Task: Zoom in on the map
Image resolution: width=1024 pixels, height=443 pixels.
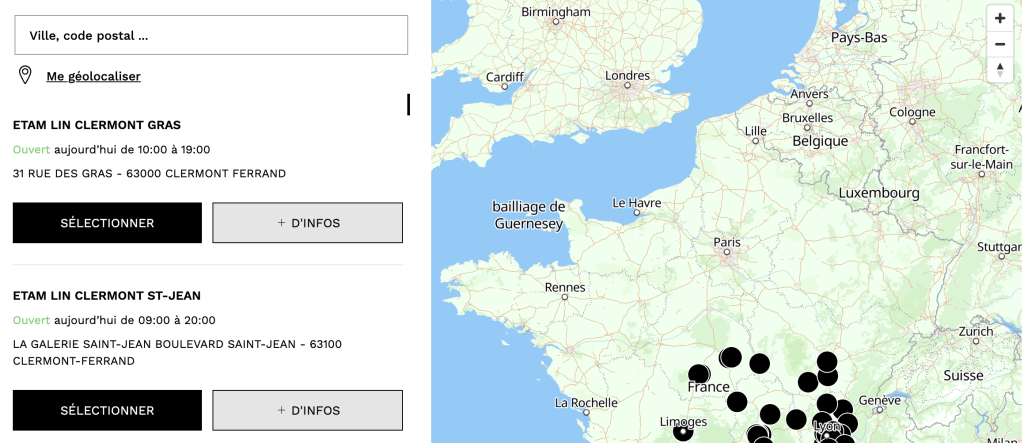Action: (x=999, y=18)
